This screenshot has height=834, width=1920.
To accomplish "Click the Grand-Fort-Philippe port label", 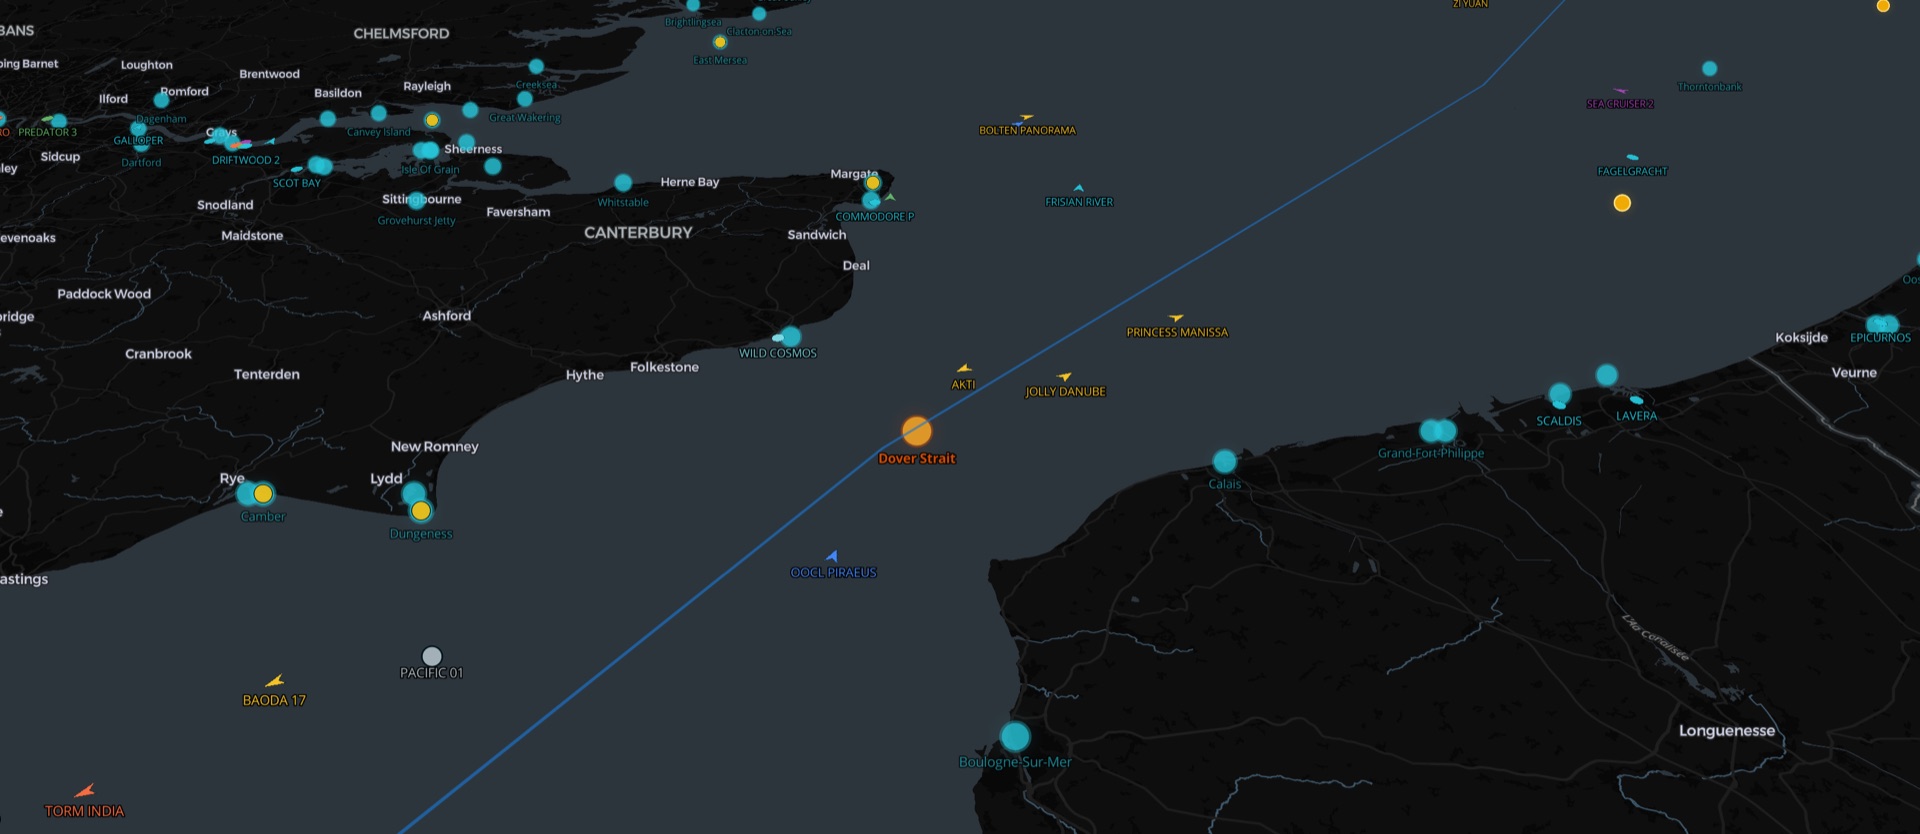I will pos(1431,453).
